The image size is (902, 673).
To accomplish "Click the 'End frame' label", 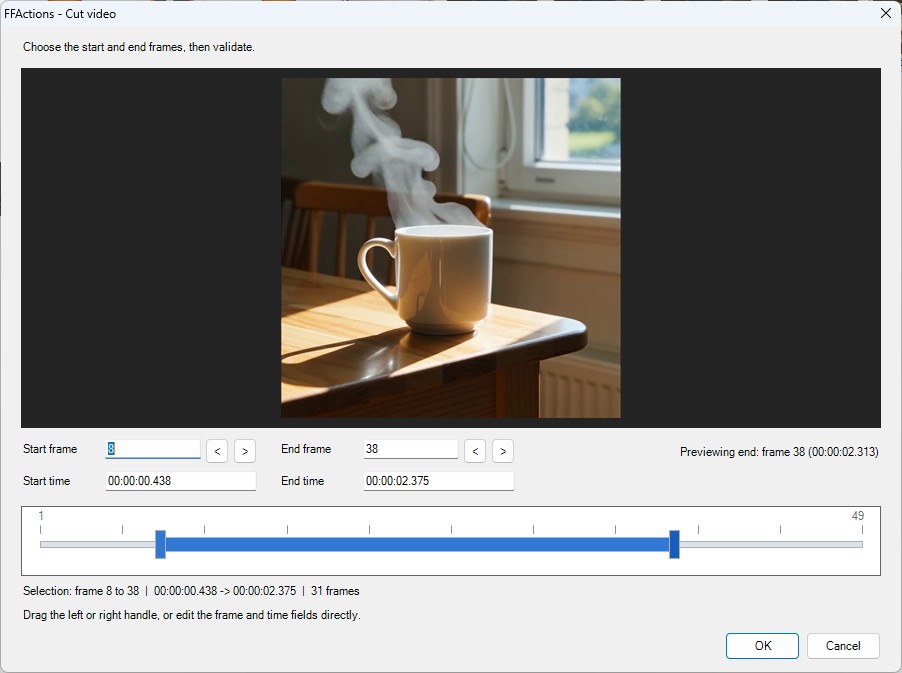I will coord(306,449).
